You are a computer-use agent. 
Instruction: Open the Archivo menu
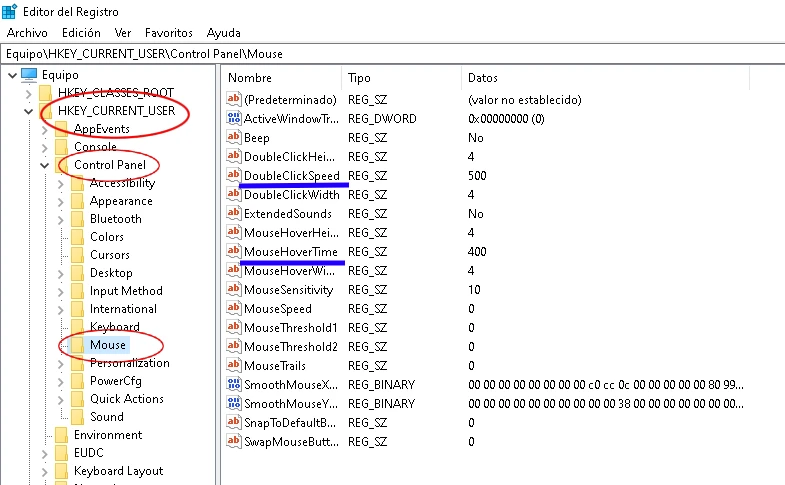point(27,33)
